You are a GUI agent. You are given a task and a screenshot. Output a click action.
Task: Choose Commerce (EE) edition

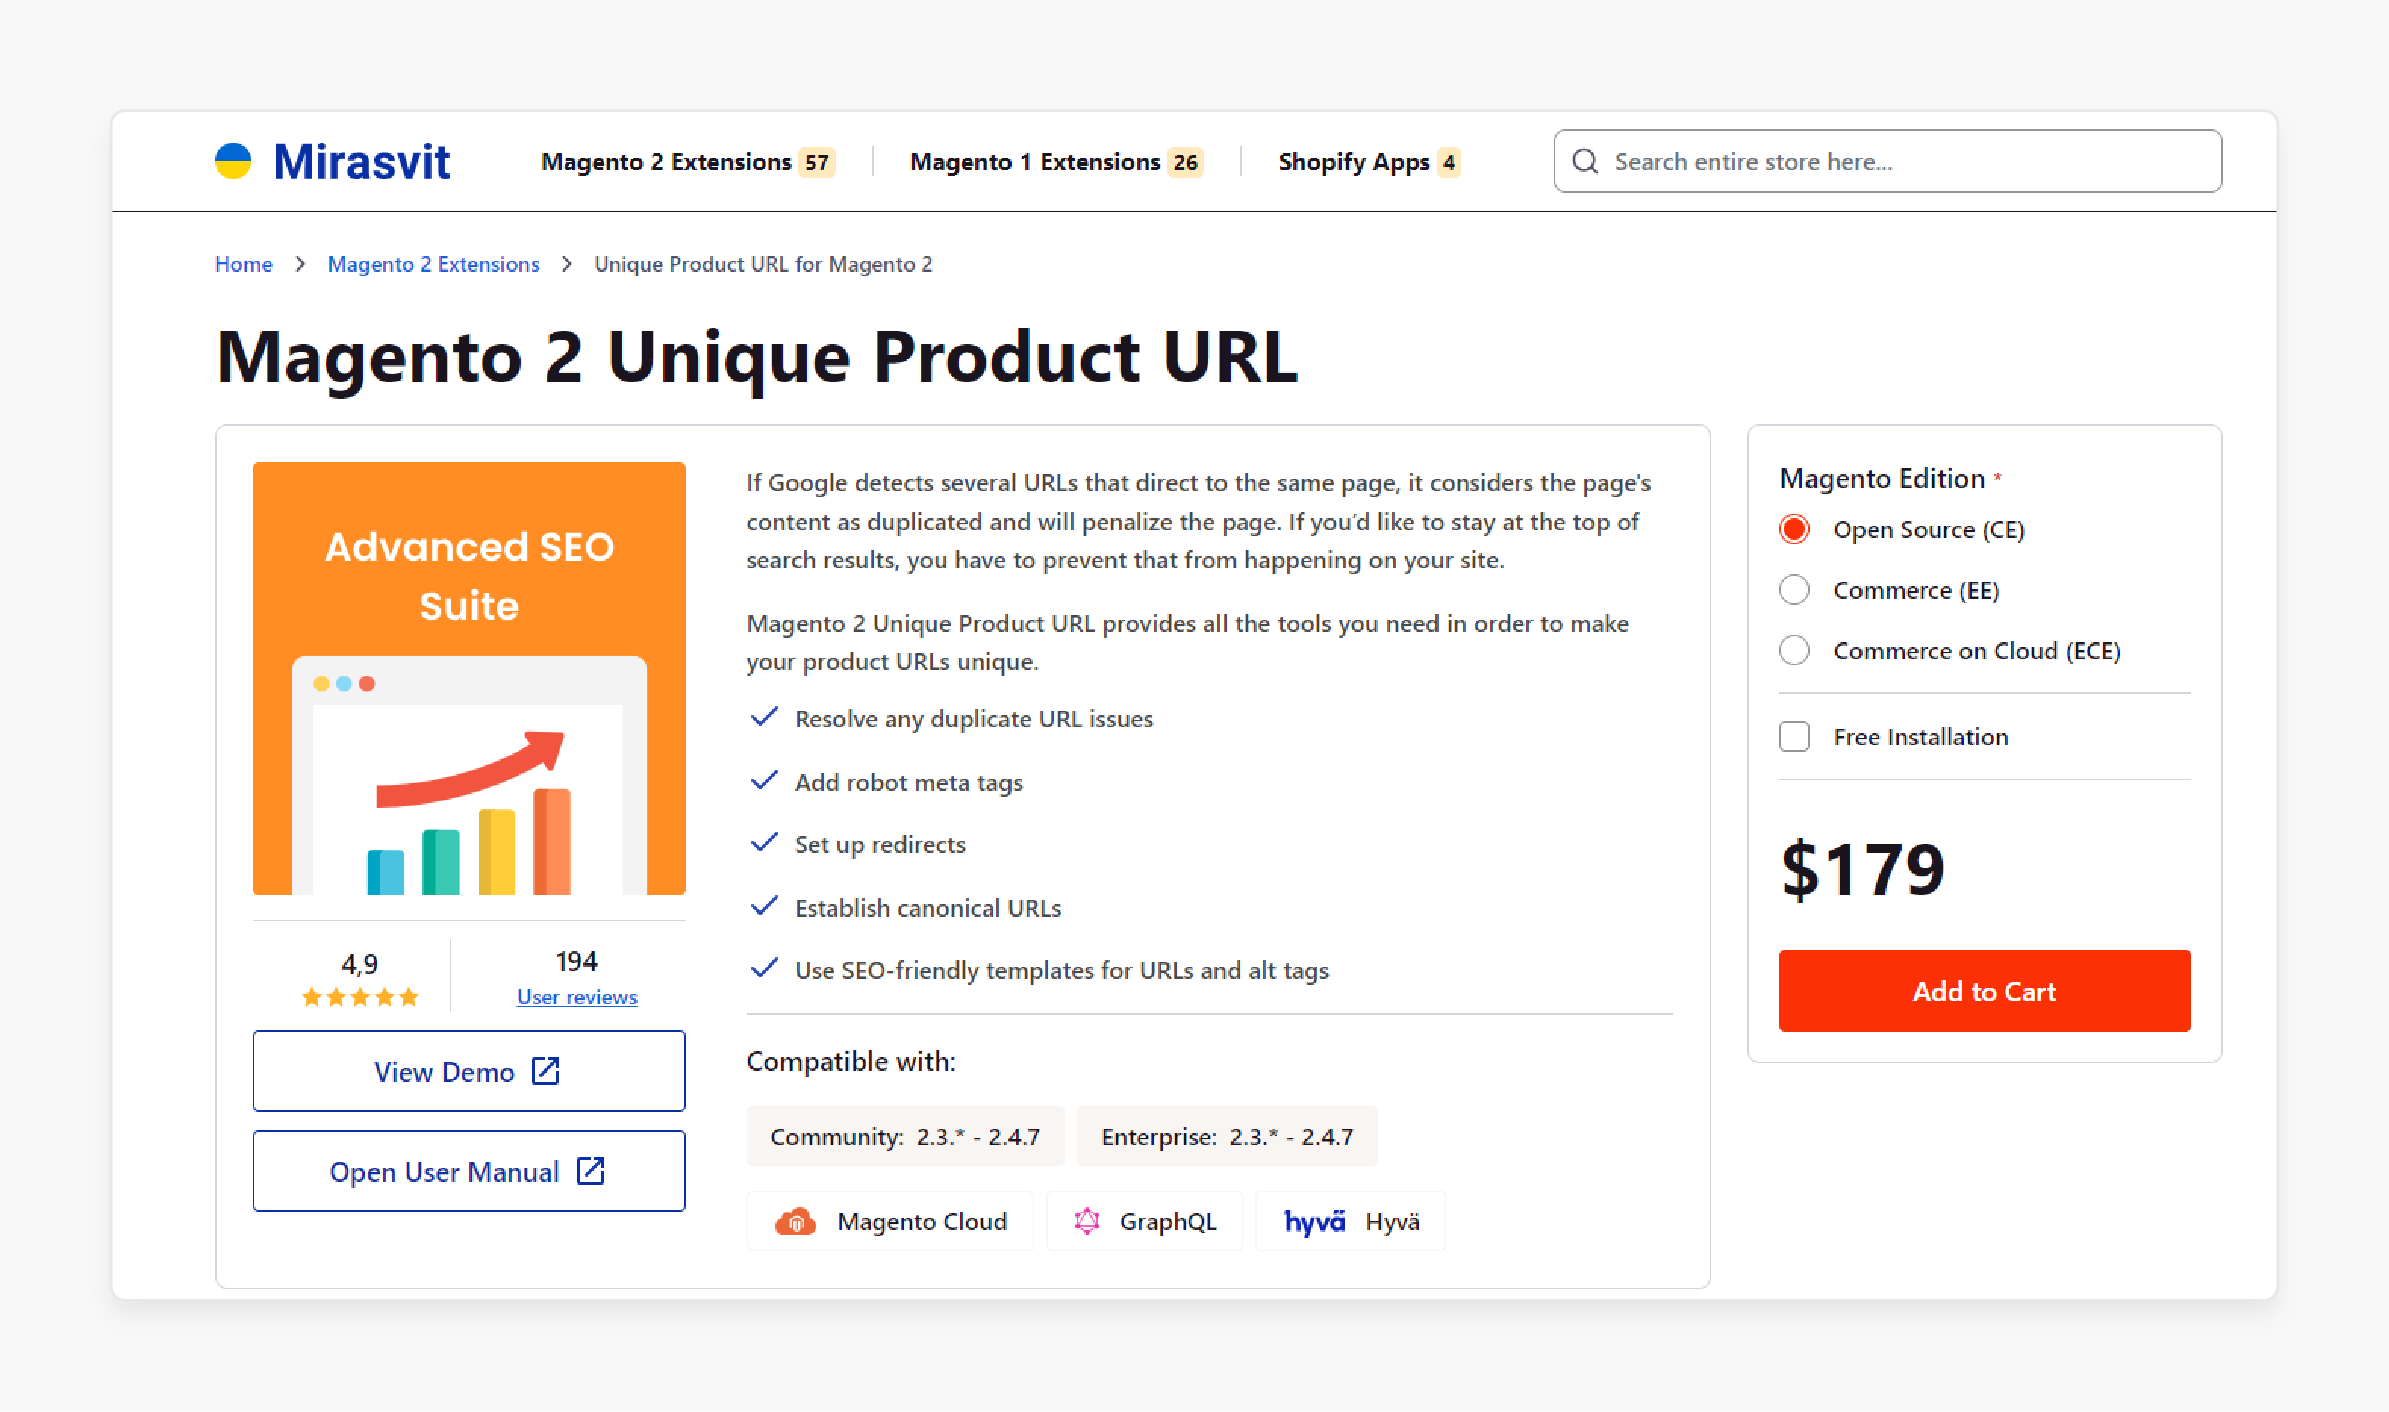pyautogui.click(x=1794, y=590)
